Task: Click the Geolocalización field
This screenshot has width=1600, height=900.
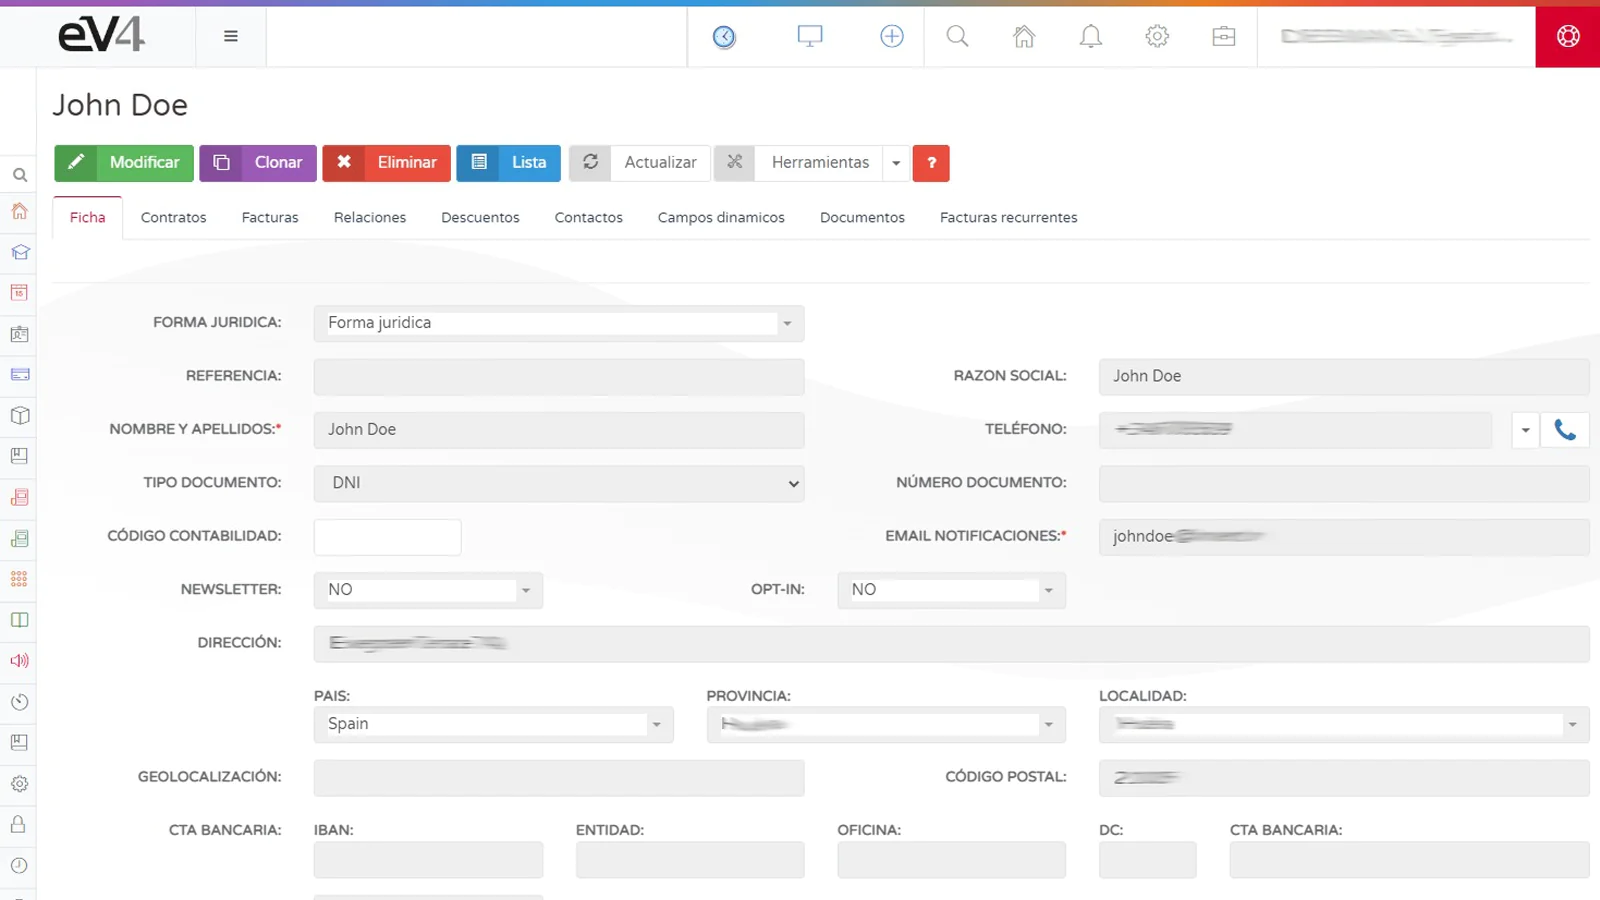Action: [x=559, y=778]
